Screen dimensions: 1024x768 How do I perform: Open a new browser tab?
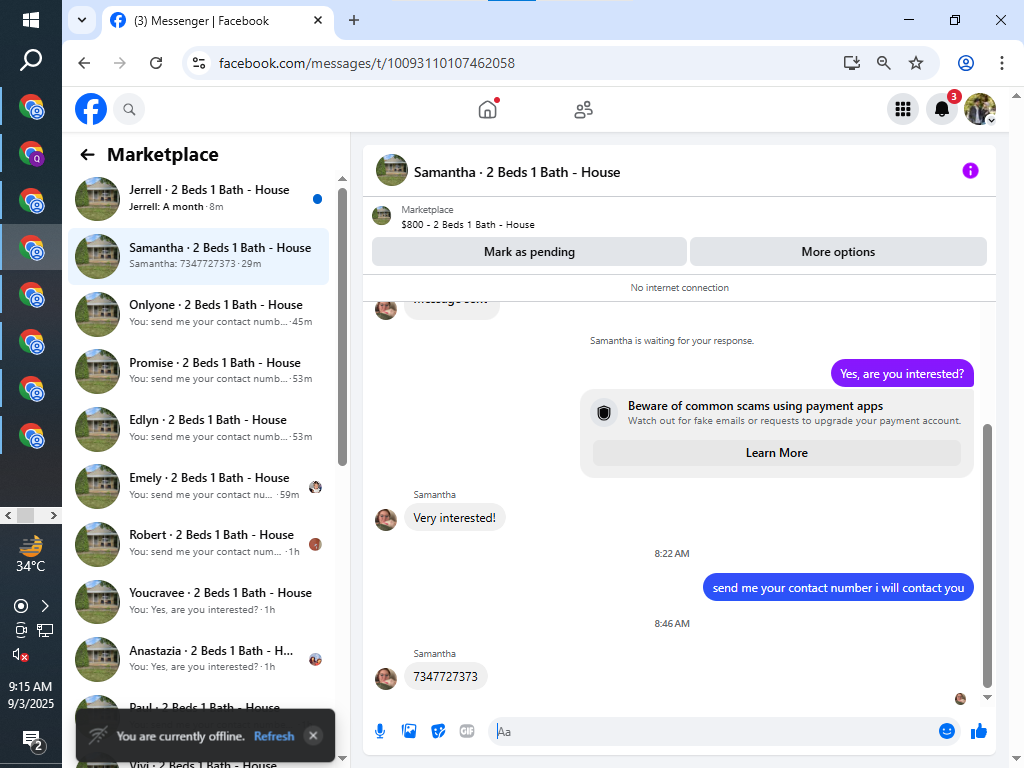coord(354,20)
